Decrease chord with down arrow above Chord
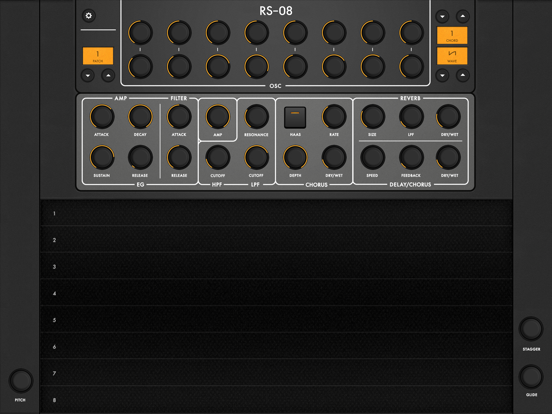552x414 pixels. click(442, 16)
